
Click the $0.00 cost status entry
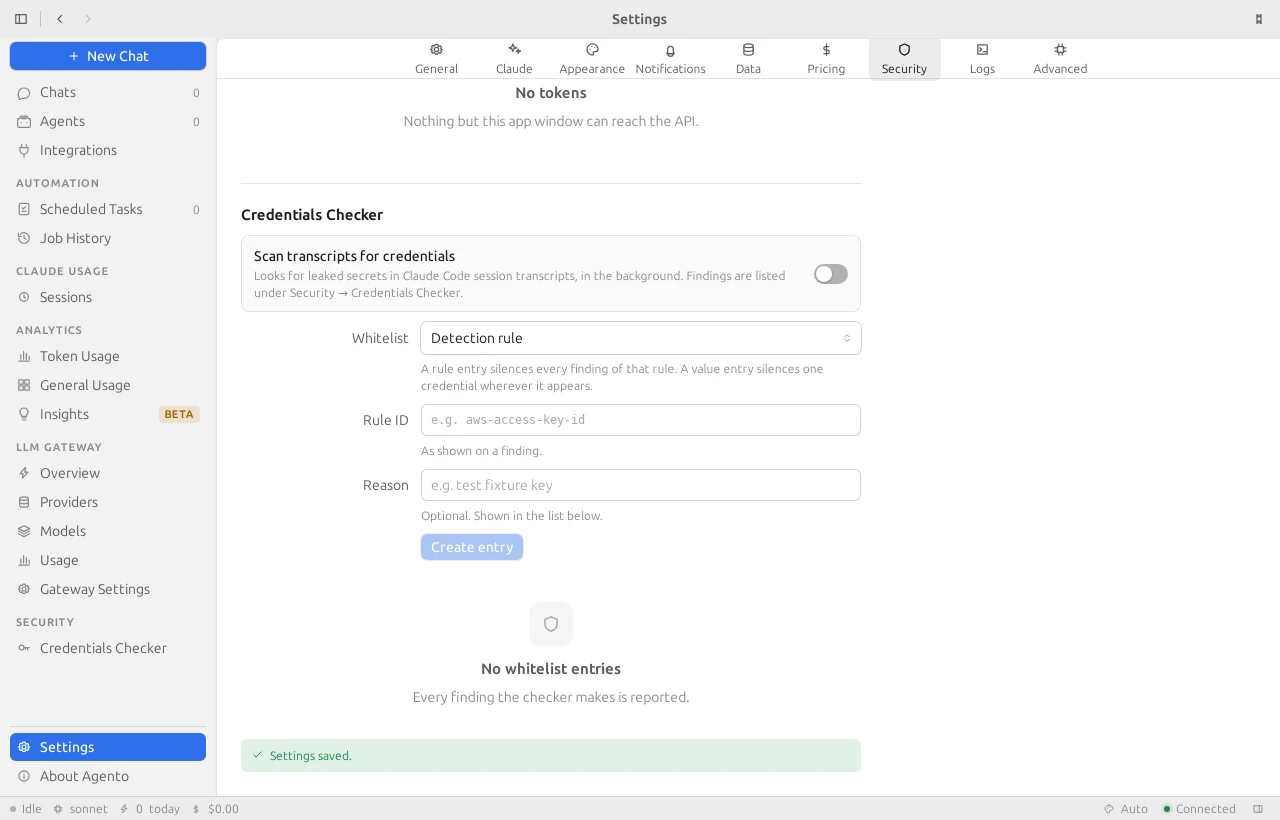(216, 809)
